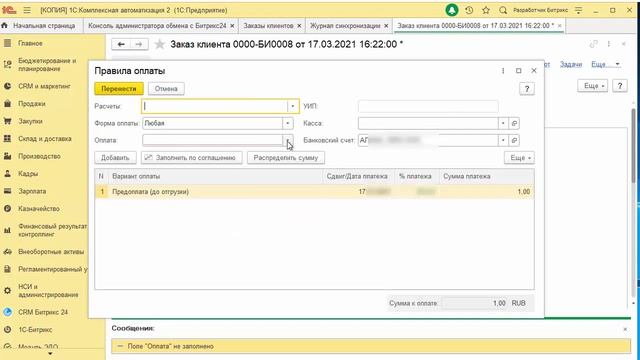Screen dimensions: 640x360
Task: Click the Сумма к оплате value
Action: (x=476, y=303)
